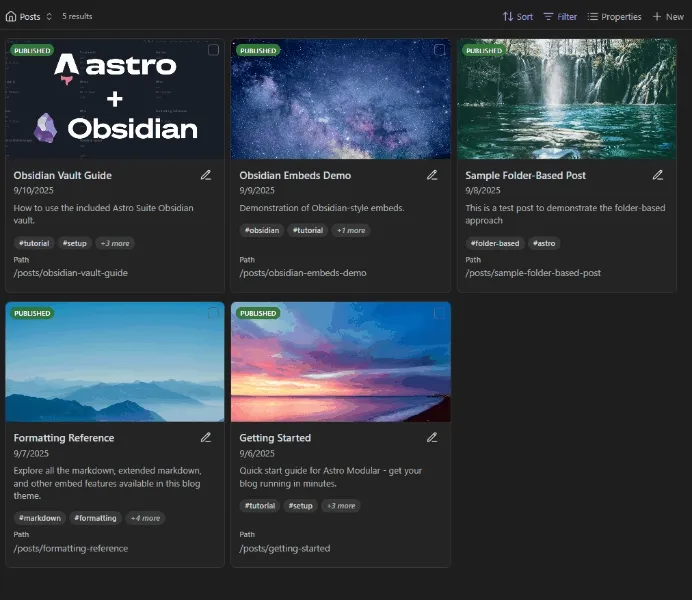Check the Sample Folder-Based Post checkbox

(665, 50)
